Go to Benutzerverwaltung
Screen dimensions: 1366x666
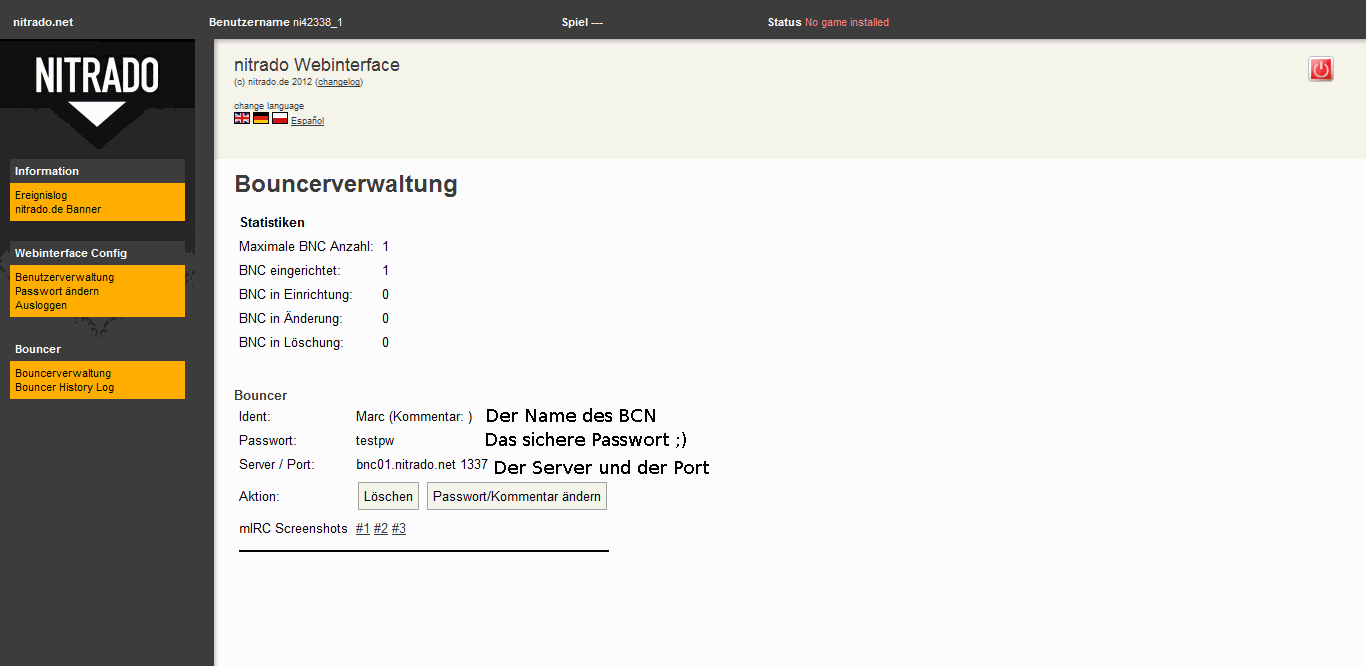tap(64, 278)
